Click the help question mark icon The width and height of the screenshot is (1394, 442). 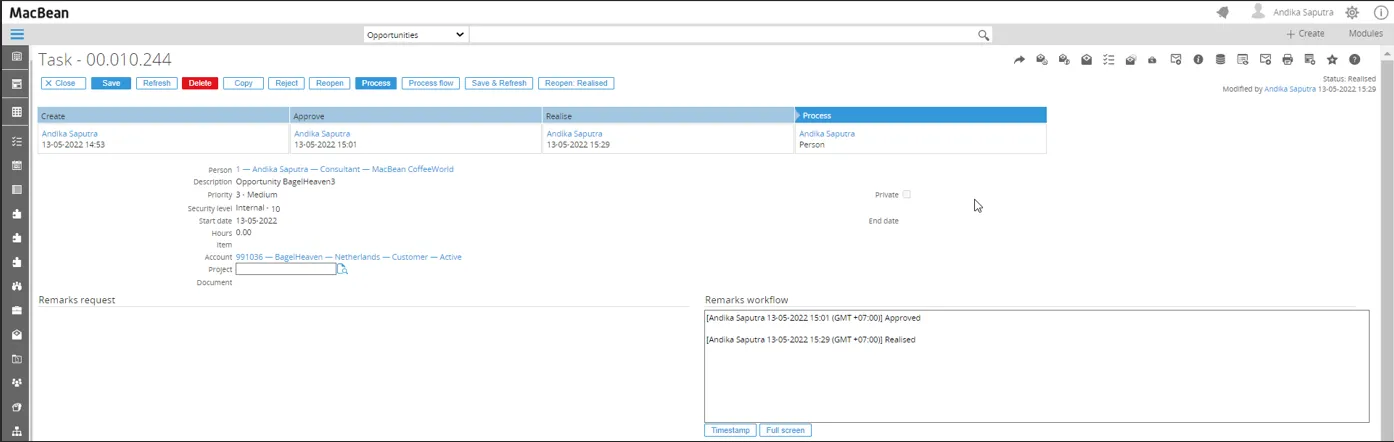(x=1355, y=60)
